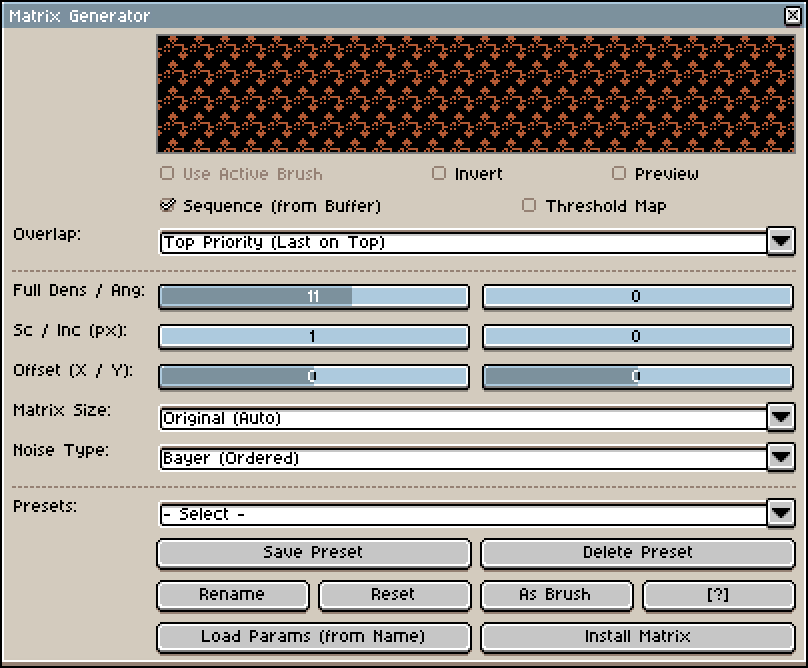Click the As Brush button
The image size is (808, 668).
(x=557, y=595)
